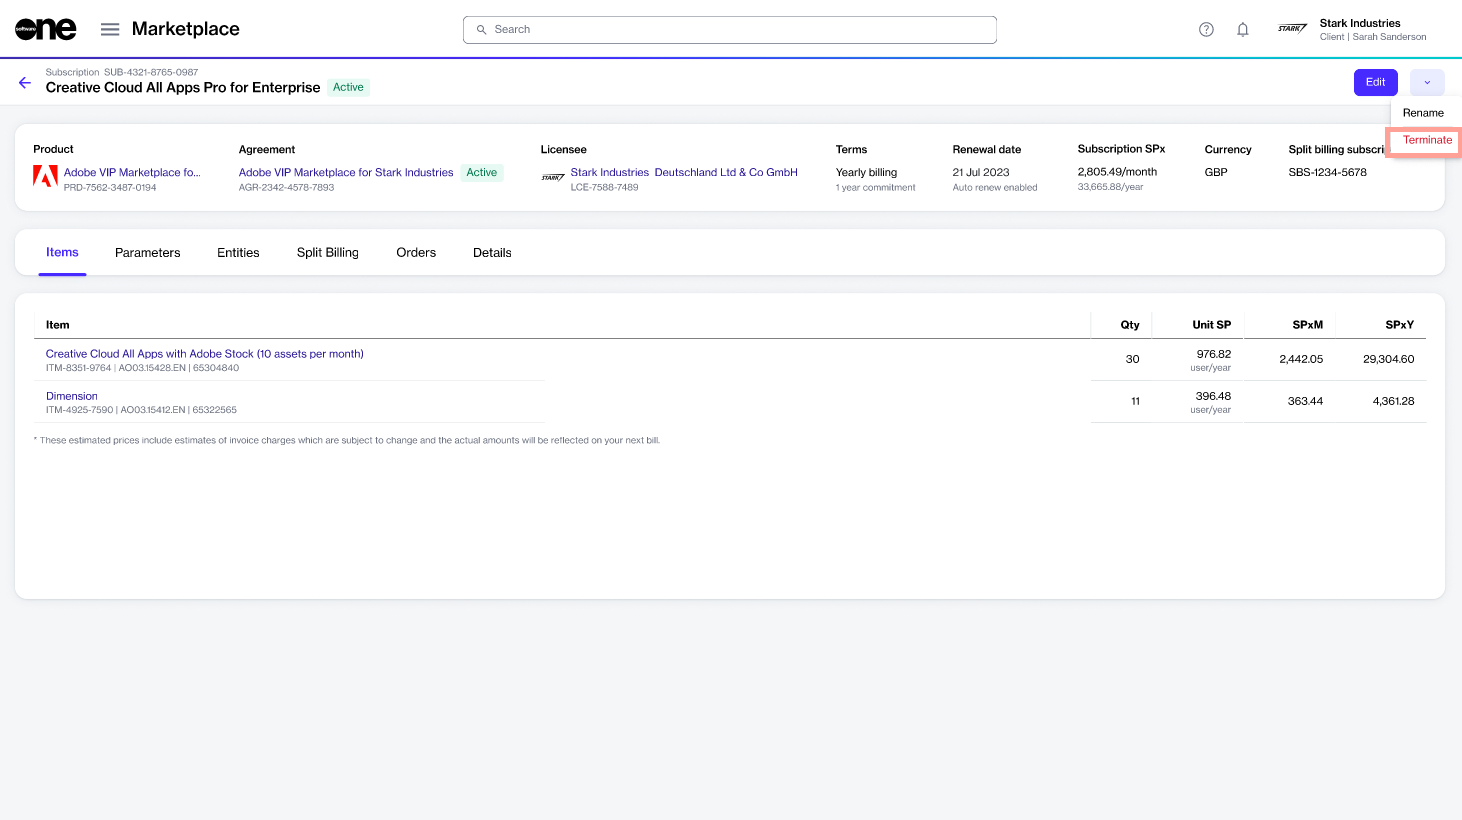The width and height of the screenshot is (1462, 820).
Task: Choose Rename from the dropdown menu
Action: point(1422,113)
